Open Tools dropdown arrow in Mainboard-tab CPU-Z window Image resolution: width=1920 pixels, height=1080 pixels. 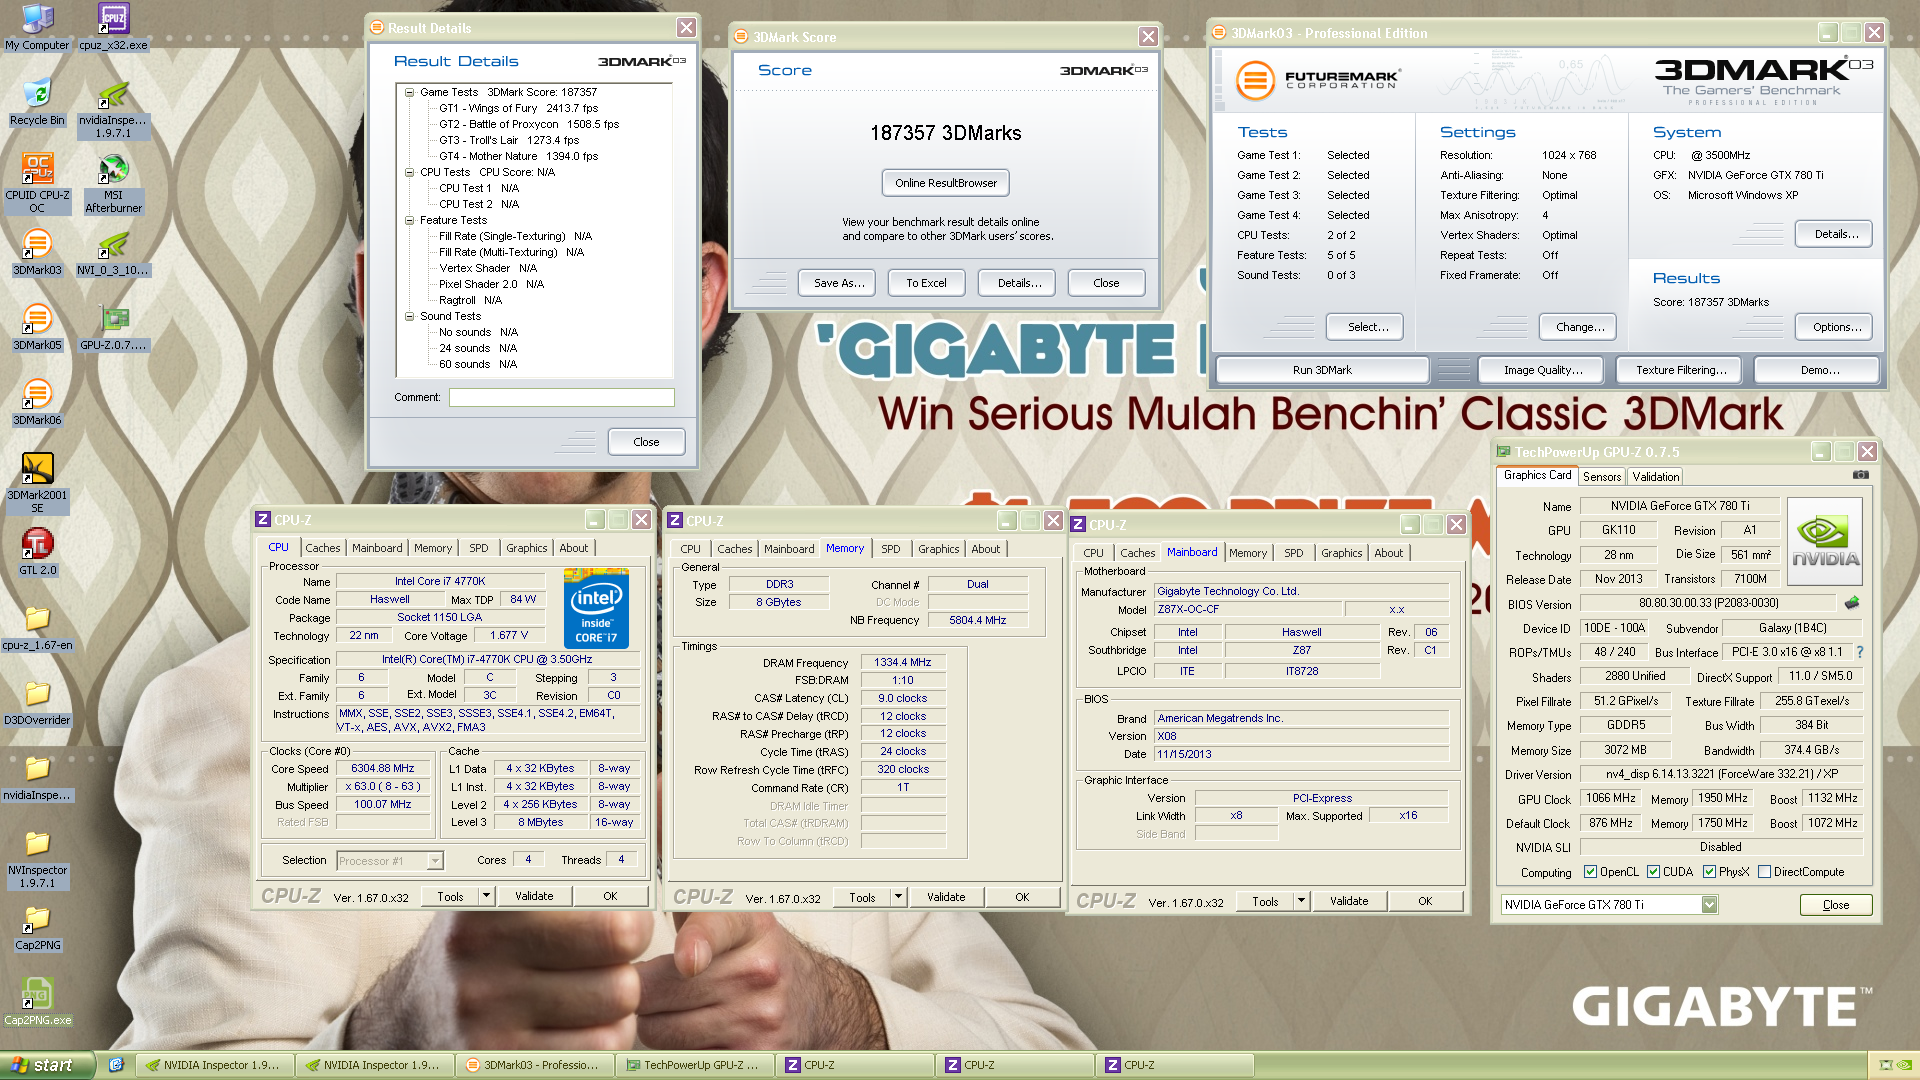(x=1301, y=901)
